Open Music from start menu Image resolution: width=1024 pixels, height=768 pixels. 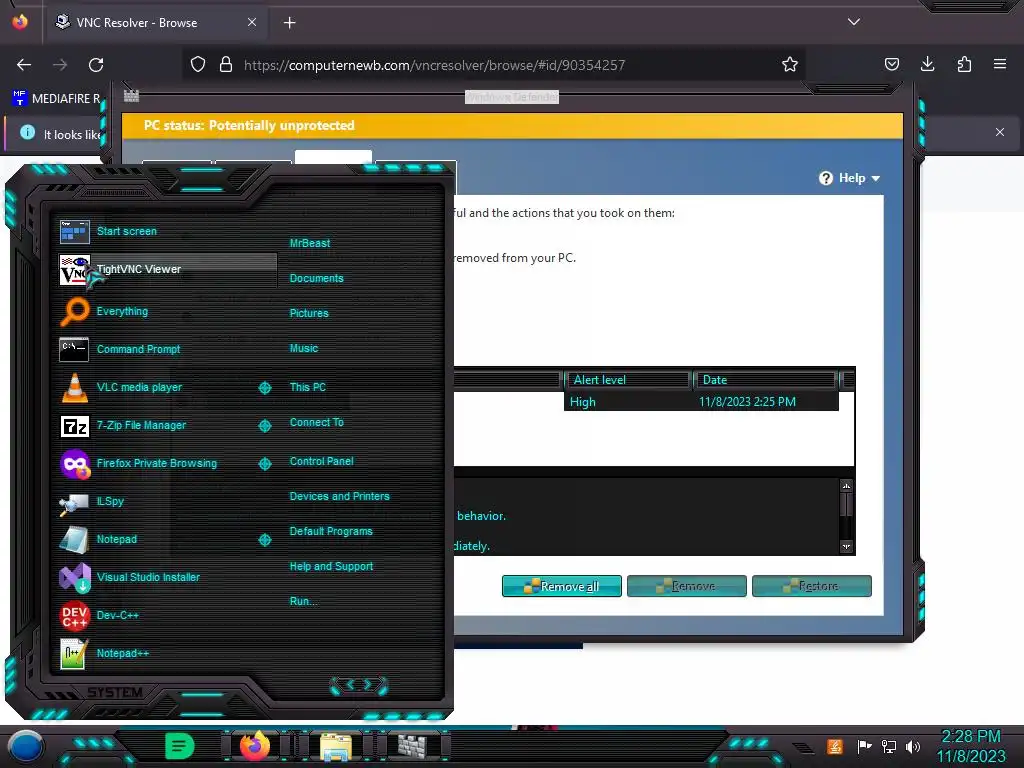(x=304, y=349)
